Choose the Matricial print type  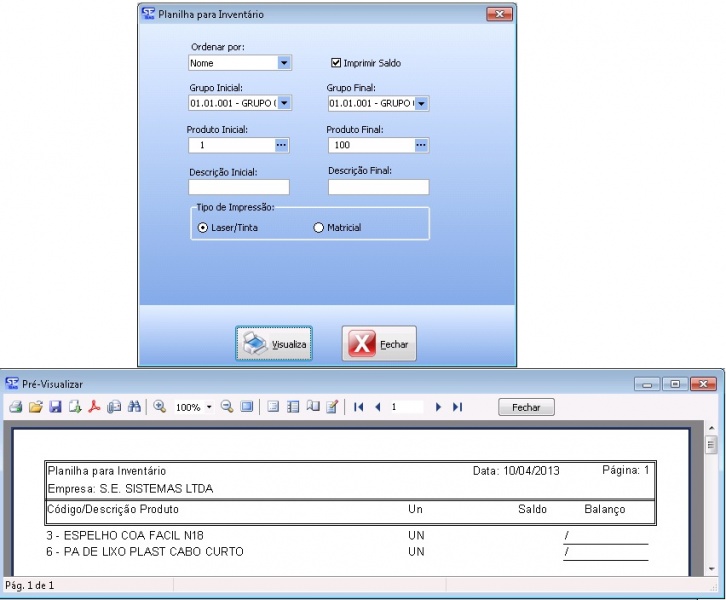[319, 228]
